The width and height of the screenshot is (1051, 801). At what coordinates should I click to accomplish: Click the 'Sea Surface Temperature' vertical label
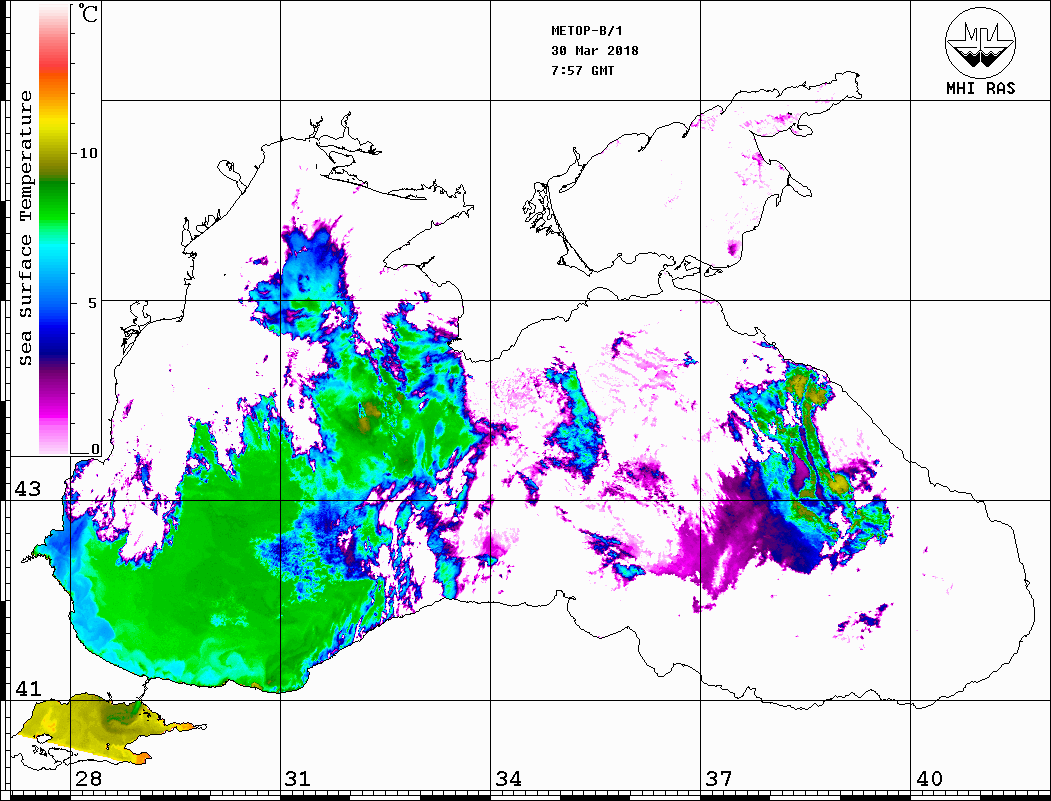(x=25, y=228)
